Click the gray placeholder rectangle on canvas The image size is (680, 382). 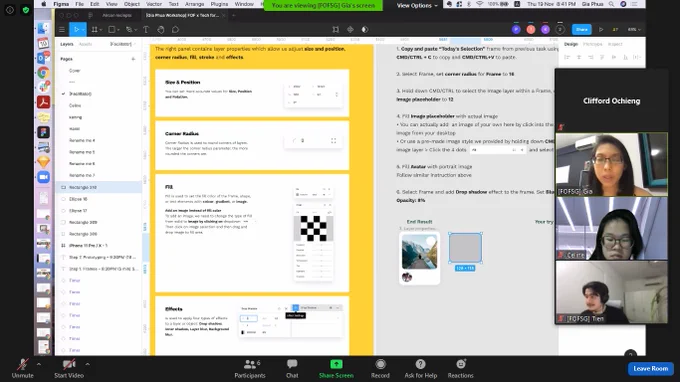pyautogui.click(x=465, y=248)
